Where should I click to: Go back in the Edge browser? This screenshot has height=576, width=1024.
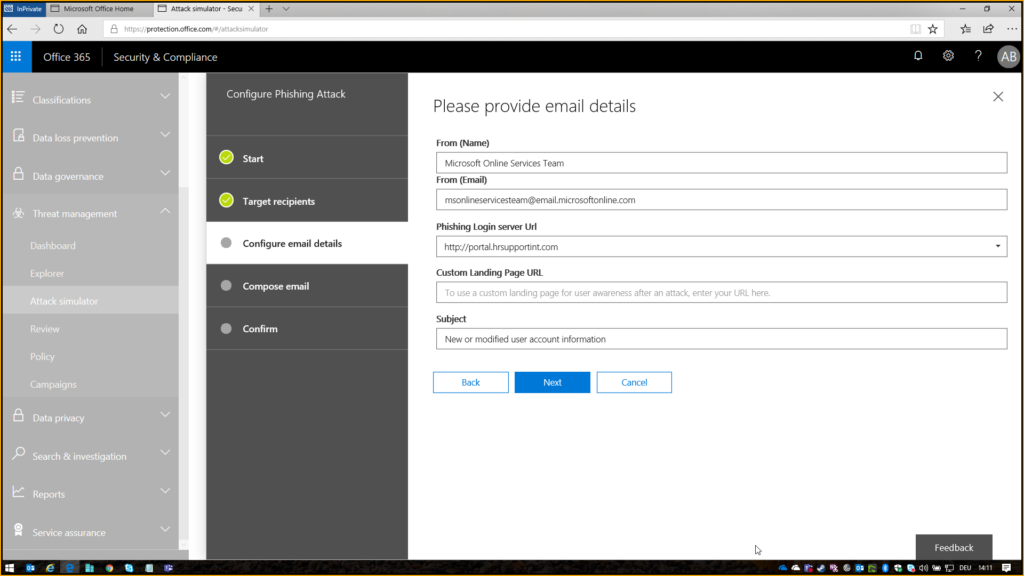coord(12,29)
